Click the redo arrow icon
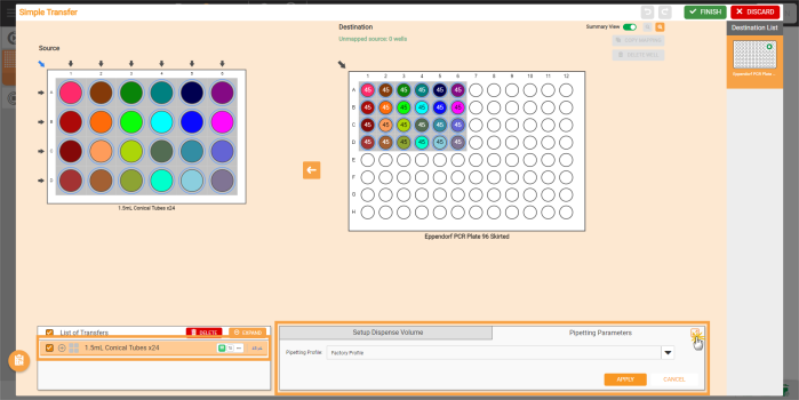Viewport: 799px width, 400px height. (665, 12)
